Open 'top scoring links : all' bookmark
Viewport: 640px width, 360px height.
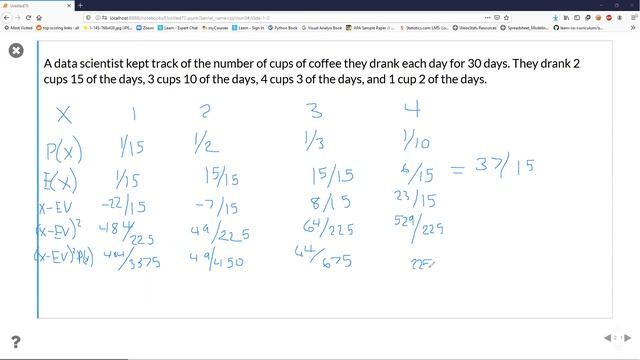[58, 28]
